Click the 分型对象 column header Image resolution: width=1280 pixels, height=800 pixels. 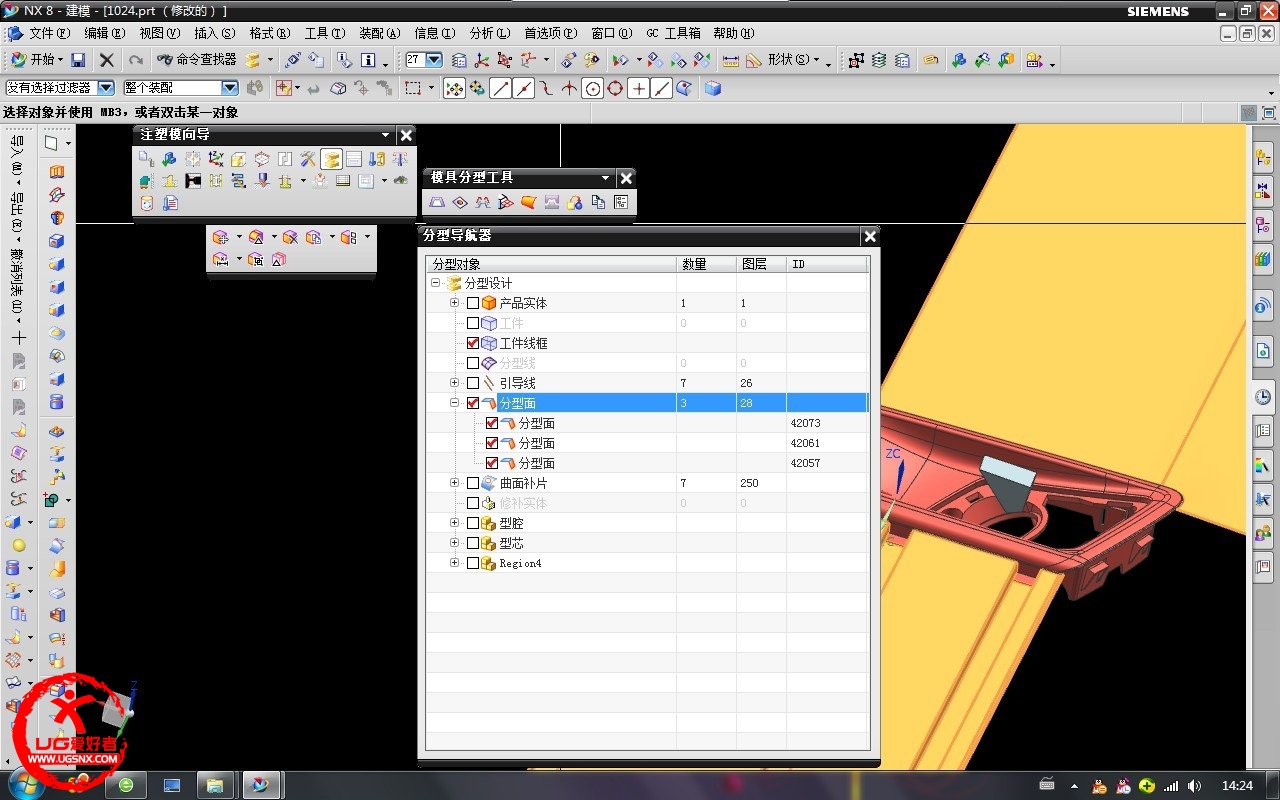coord(552,264)
